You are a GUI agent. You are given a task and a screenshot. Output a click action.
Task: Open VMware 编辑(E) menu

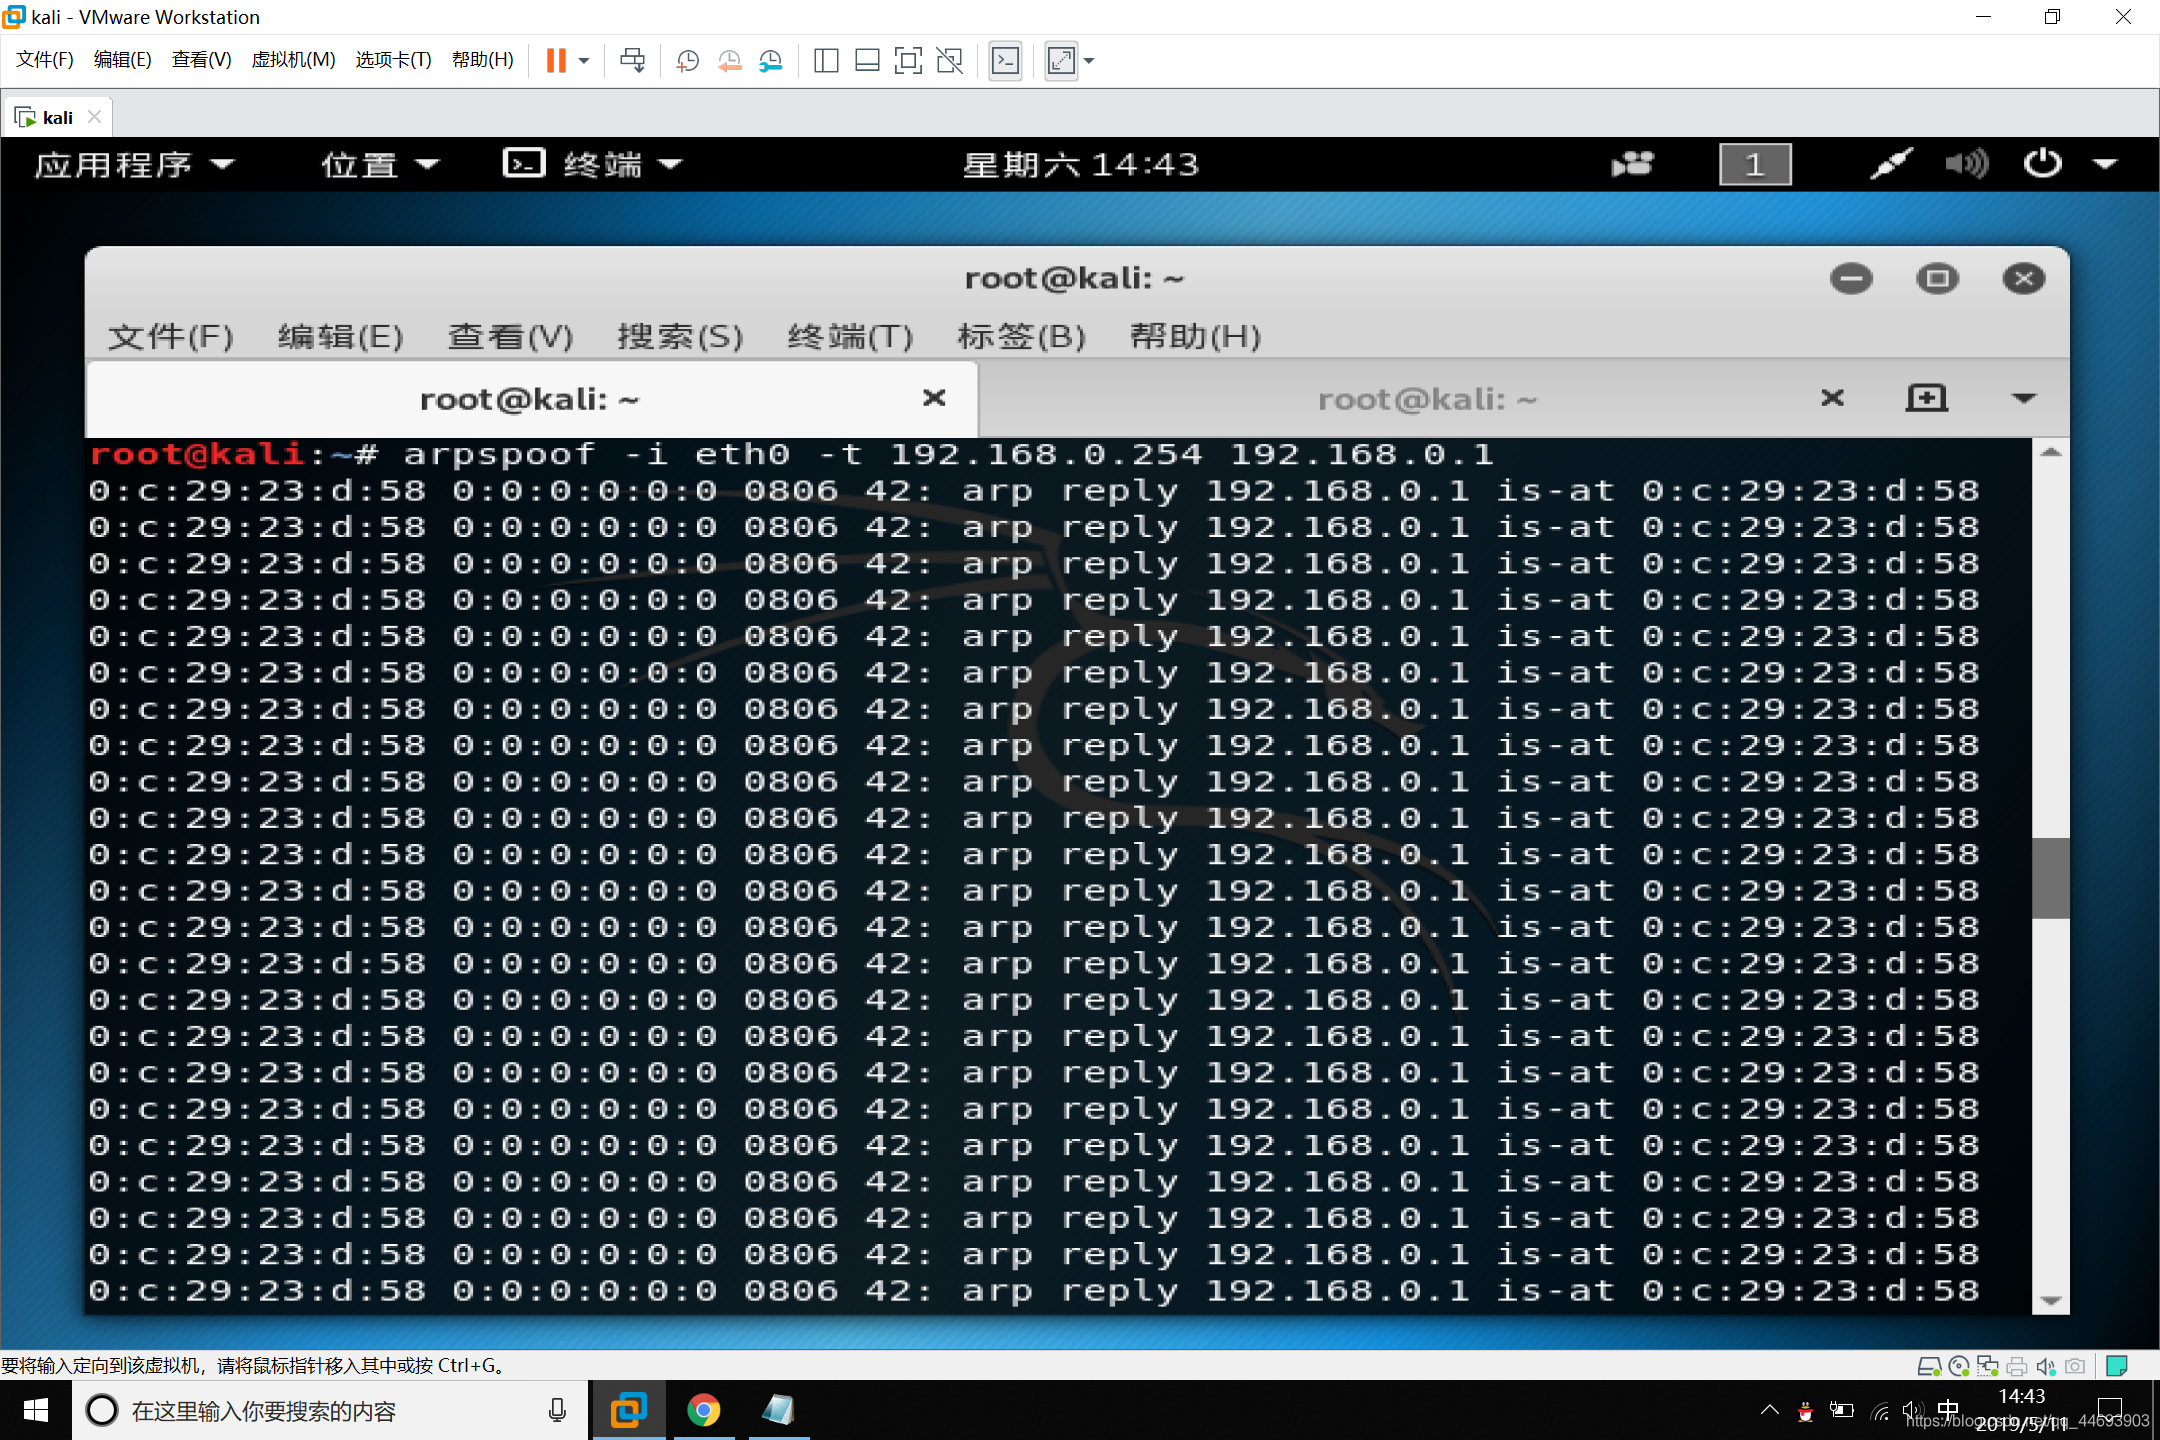tap(122, 60)
